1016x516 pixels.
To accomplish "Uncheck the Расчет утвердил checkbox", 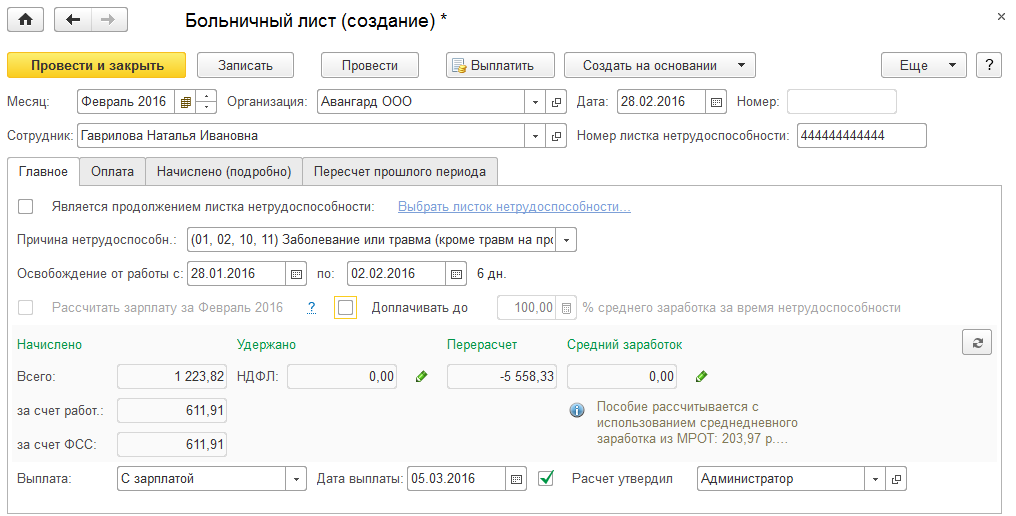I will [x=546, y=479].
